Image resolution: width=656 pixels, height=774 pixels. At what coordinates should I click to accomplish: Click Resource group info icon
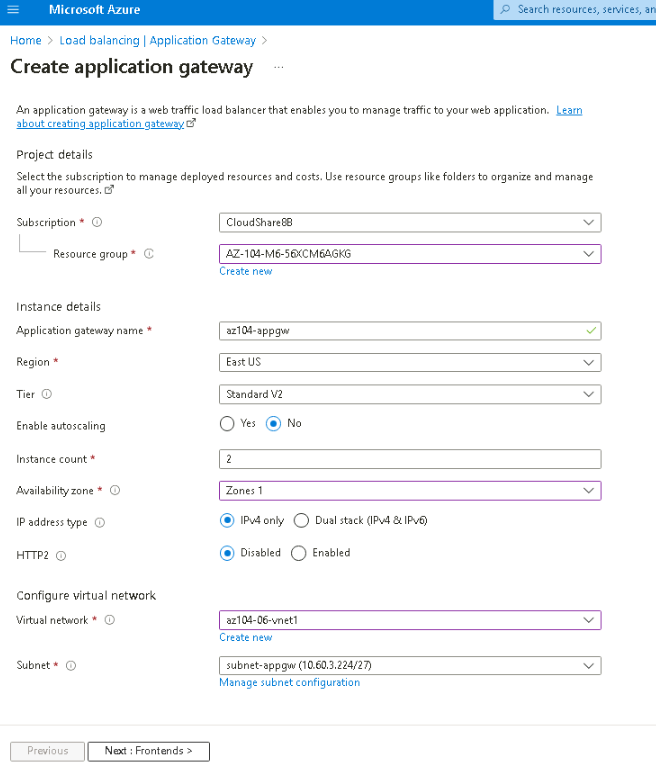pyautogui.click(x=149, y=254)
